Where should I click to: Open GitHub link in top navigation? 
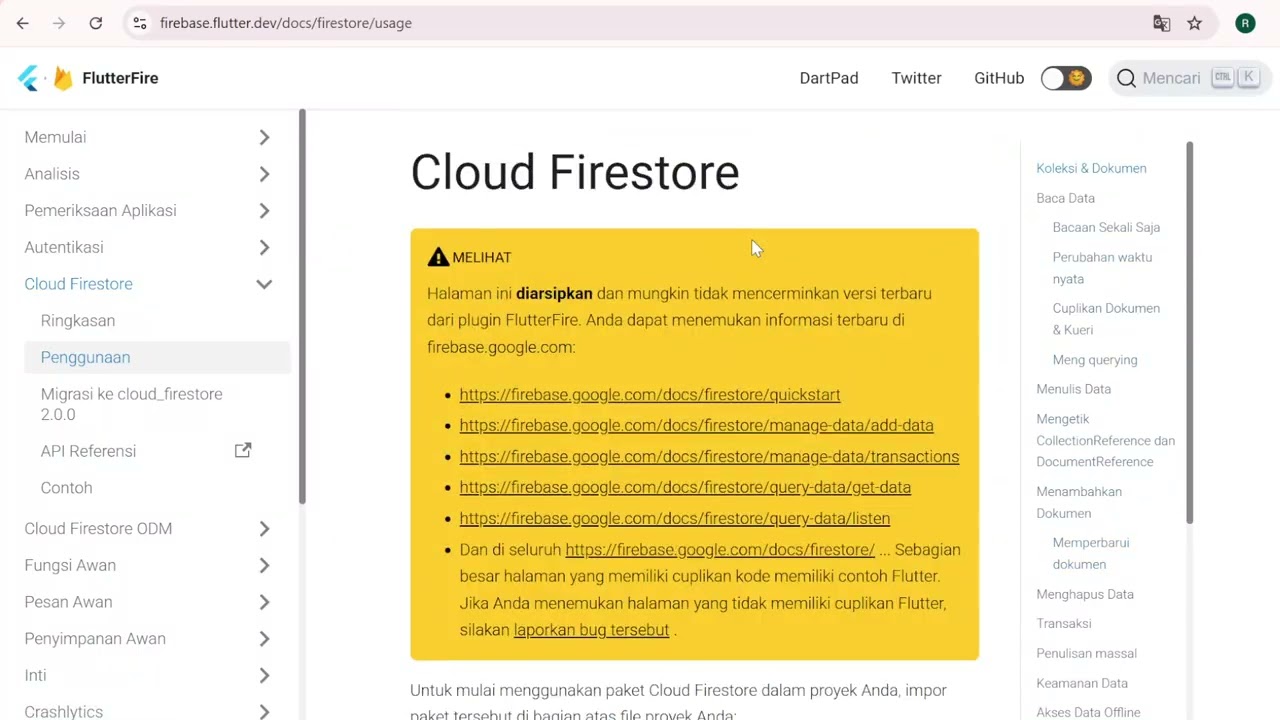click(999, 78)
